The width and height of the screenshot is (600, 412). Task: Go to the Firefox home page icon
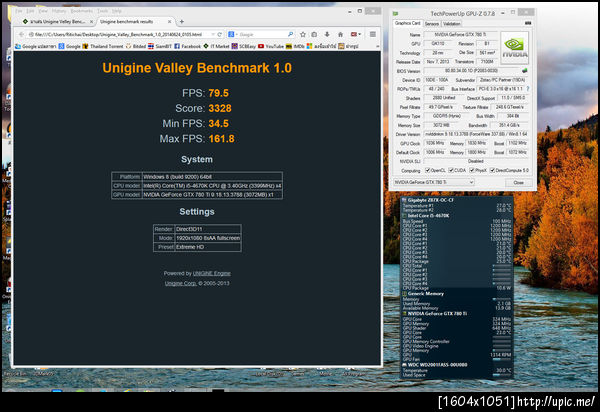[340, 34]
